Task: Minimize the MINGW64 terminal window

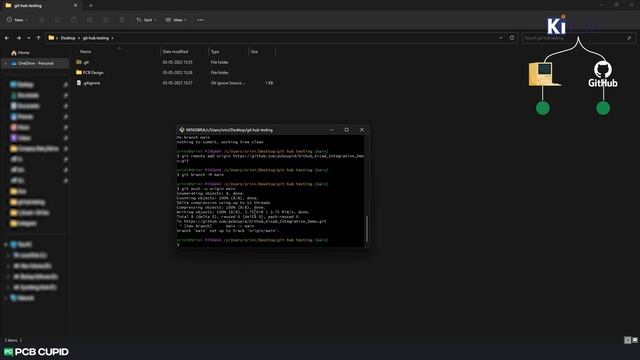Action: [331, 130]
